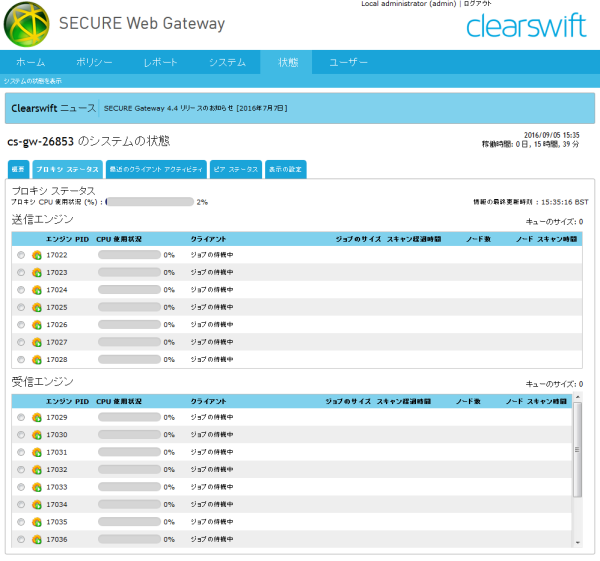Viewport: 600px width, 561px height.
Task: Switch to the プロキシ ステータス tab
Action: click(x=68, y=169)
